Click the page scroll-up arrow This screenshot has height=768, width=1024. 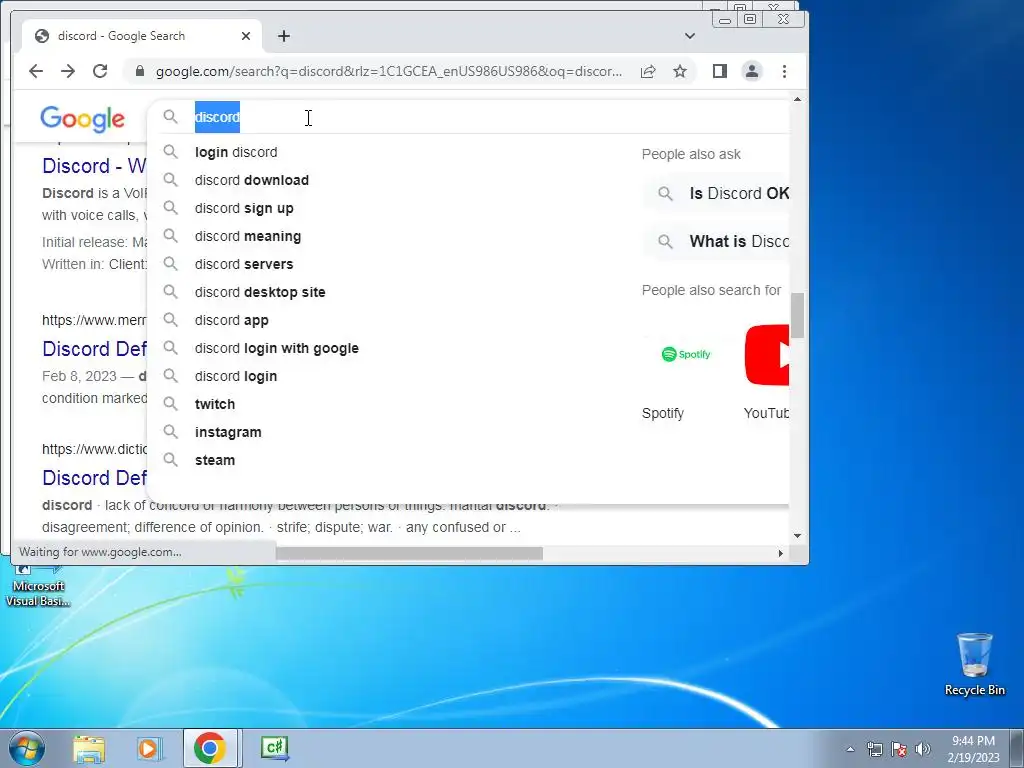pos(797,99)
